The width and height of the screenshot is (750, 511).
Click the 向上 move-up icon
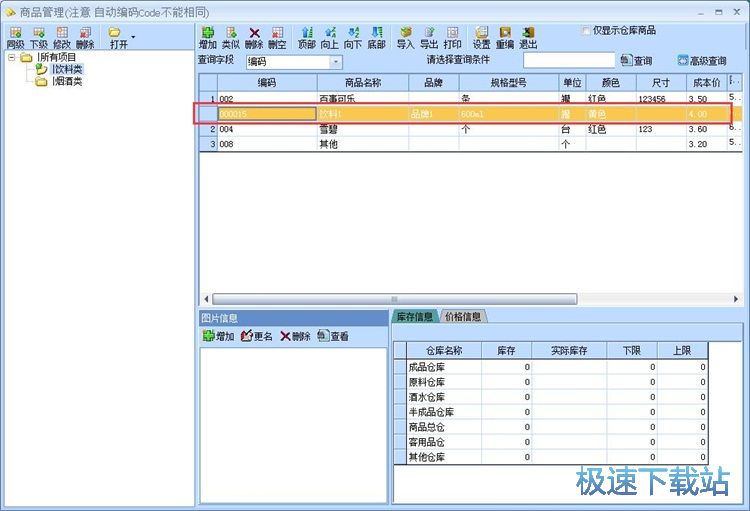point(330,38)
